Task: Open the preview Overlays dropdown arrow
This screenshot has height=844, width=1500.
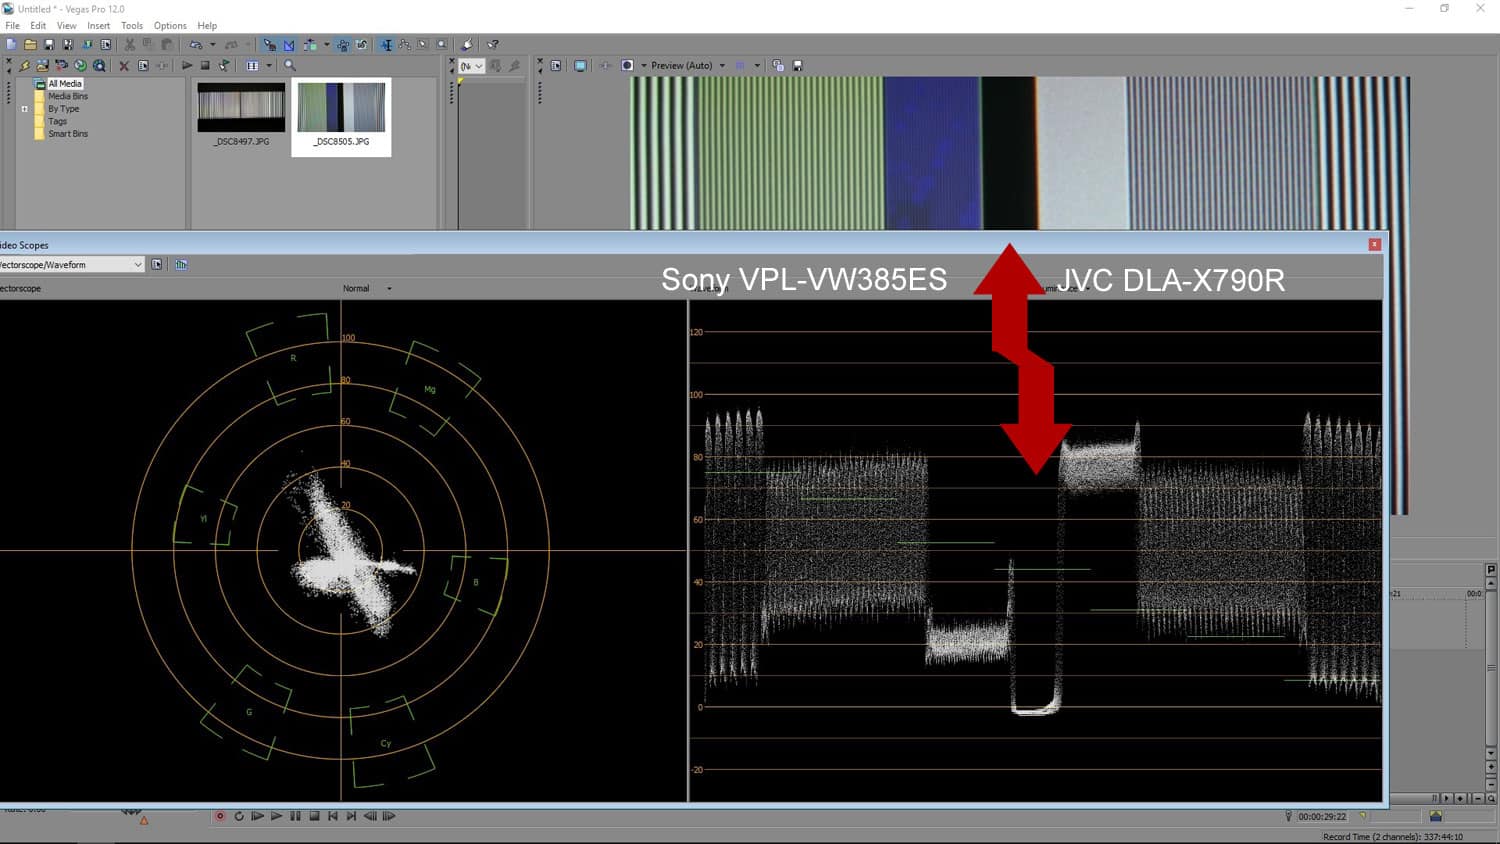Action: [x=757, y=65]
